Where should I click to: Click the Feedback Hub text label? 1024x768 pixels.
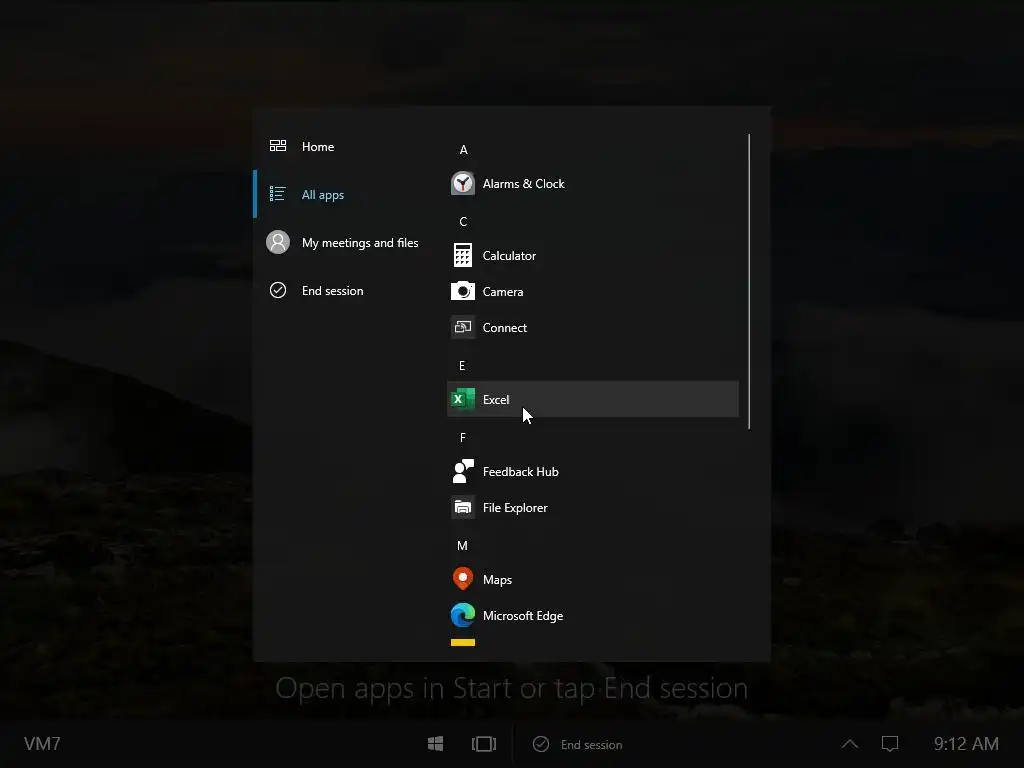(520, 472)
